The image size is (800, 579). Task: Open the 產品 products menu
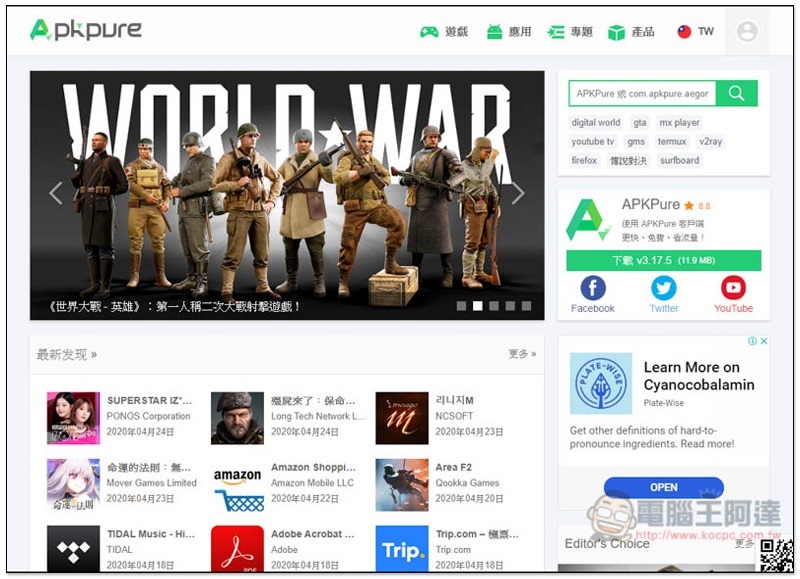[631, 32]
